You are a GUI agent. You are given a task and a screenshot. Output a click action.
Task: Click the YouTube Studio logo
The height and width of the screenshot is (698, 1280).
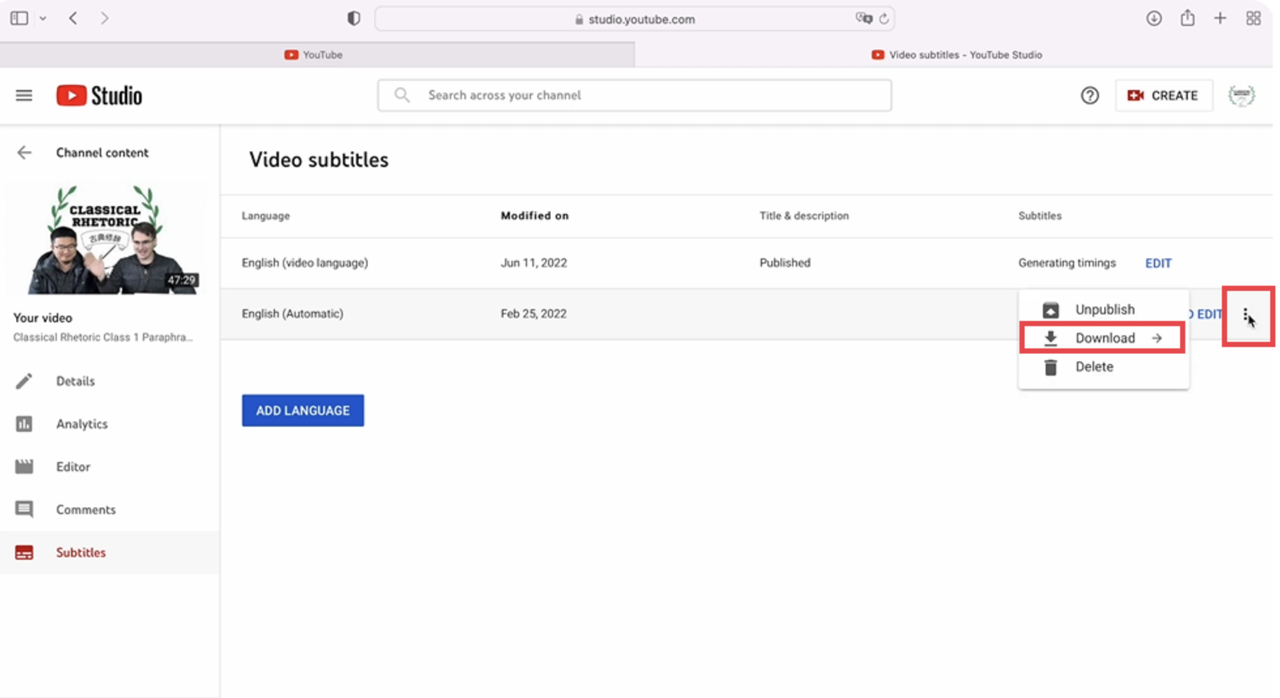pos(99,96)
